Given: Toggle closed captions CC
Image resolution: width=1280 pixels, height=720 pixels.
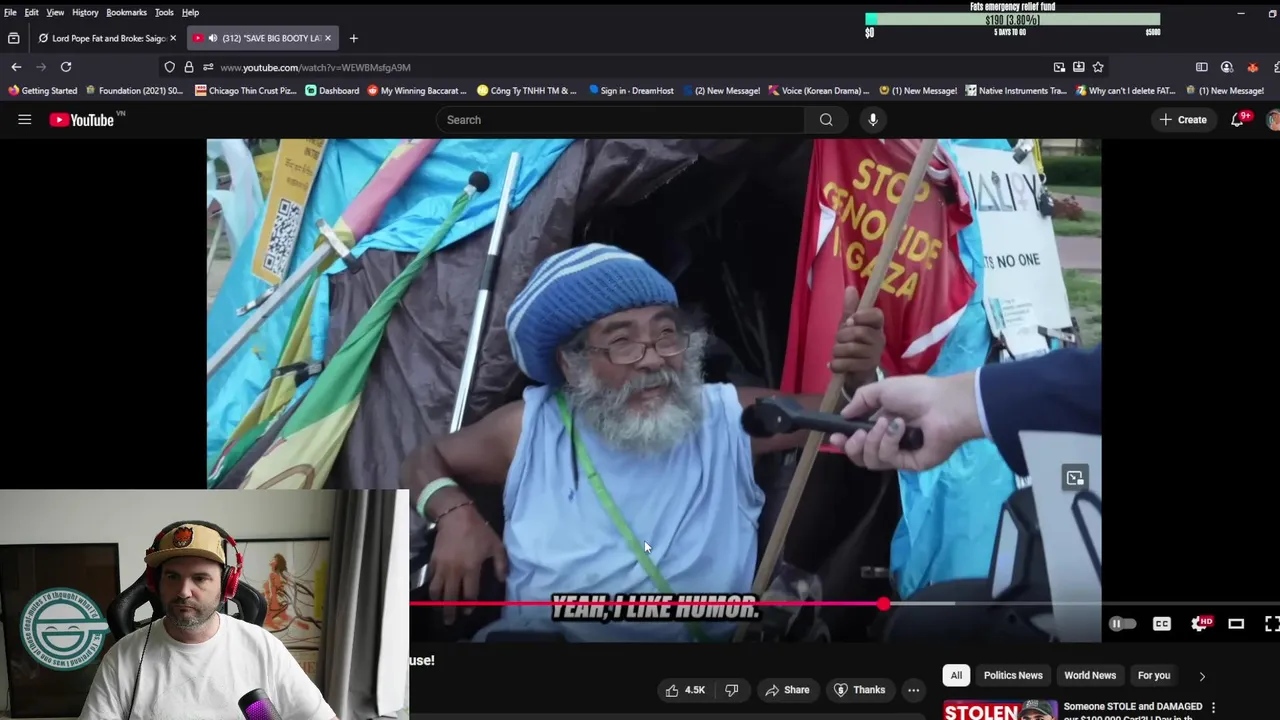Looking at the screenshot, I should pos(1162,624).
